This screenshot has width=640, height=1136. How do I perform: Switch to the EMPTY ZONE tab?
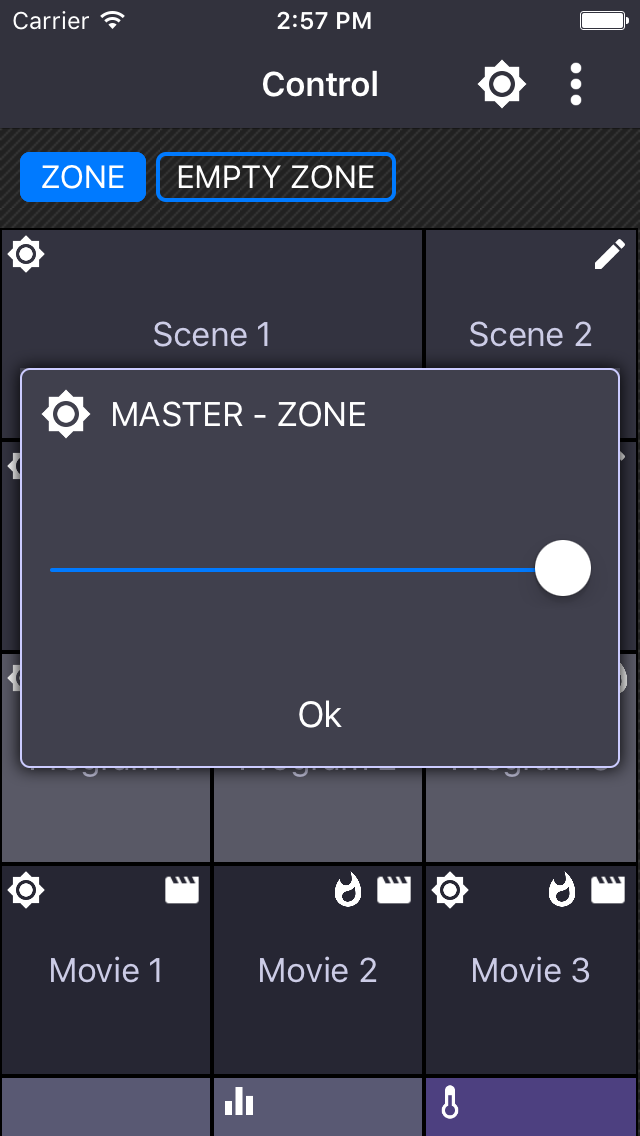coord(276,177)
